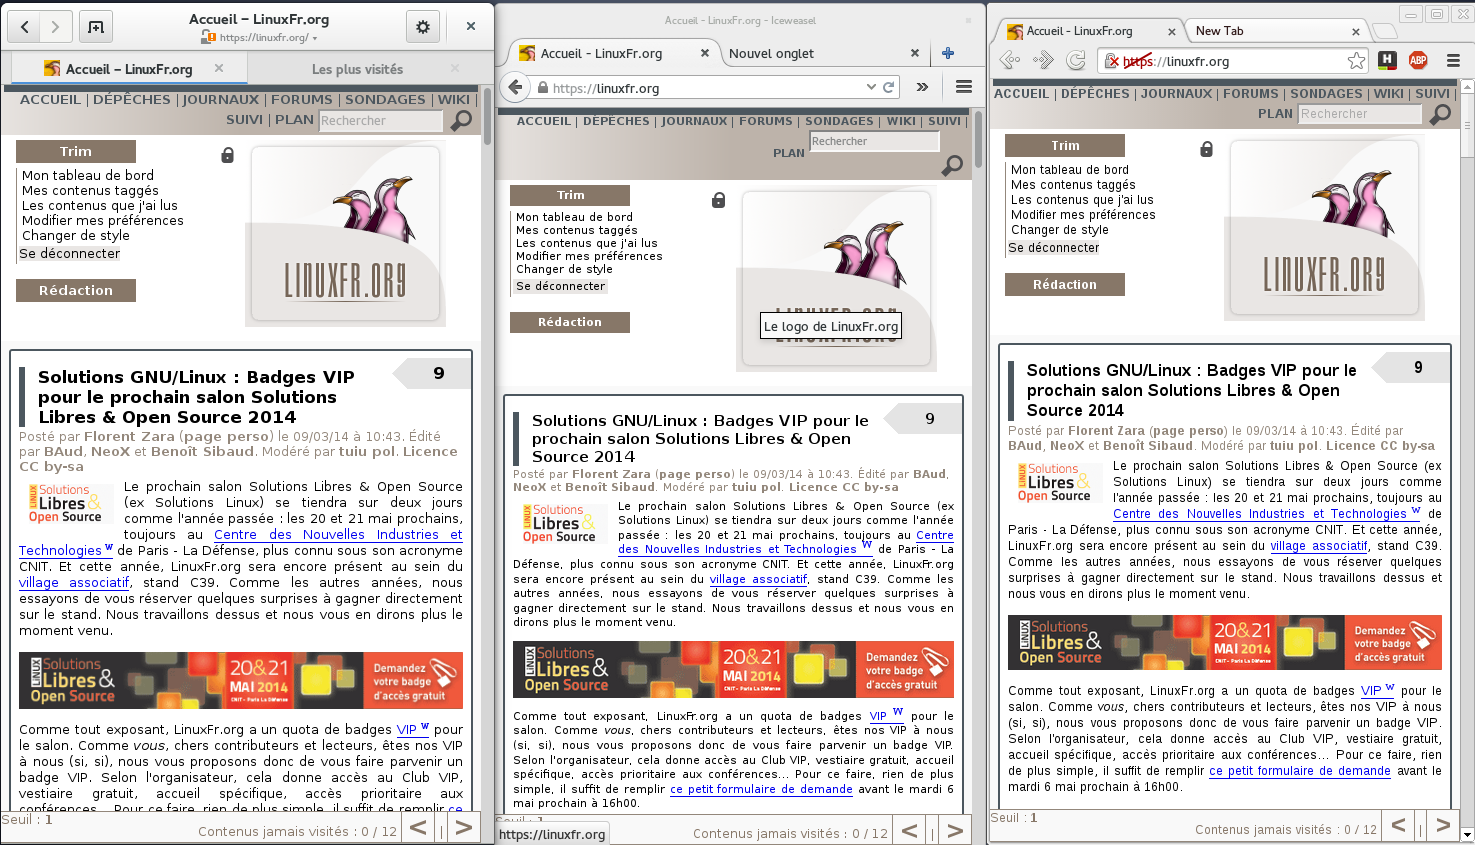1475x845 pixels.
Task: Open FORUMS in the left window site menu
Action: click(x=302, y=99)
